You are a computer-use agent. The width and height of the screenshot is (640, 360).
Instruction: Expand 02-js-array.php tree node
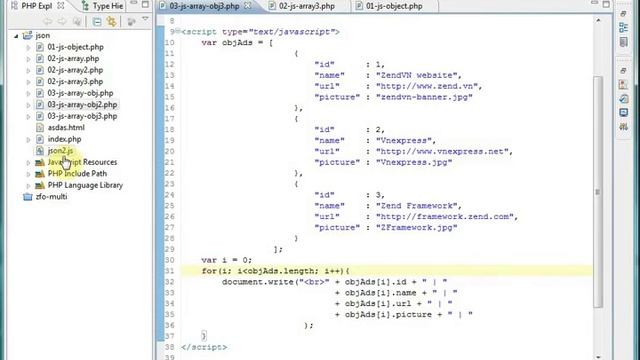coord(28,59)
